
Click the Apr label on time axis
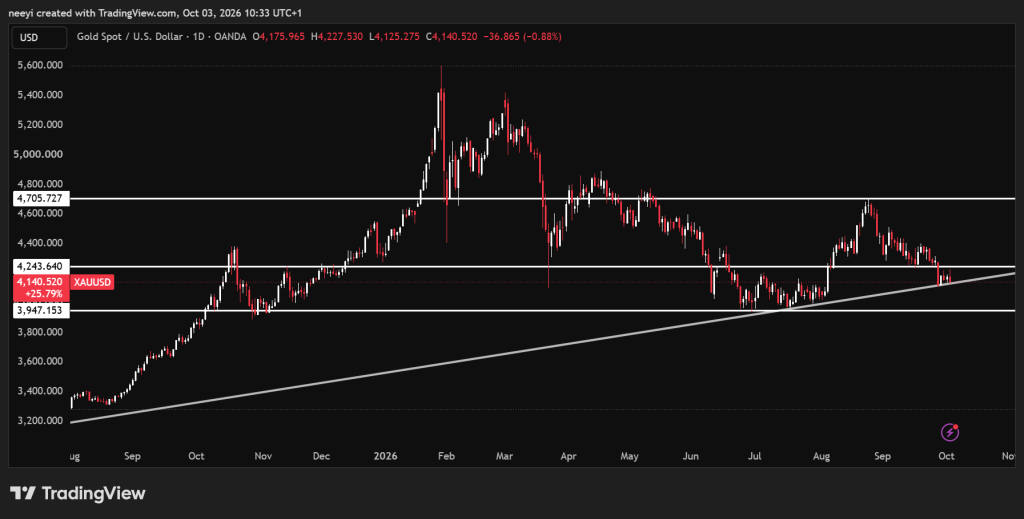[x=569, y=456]
